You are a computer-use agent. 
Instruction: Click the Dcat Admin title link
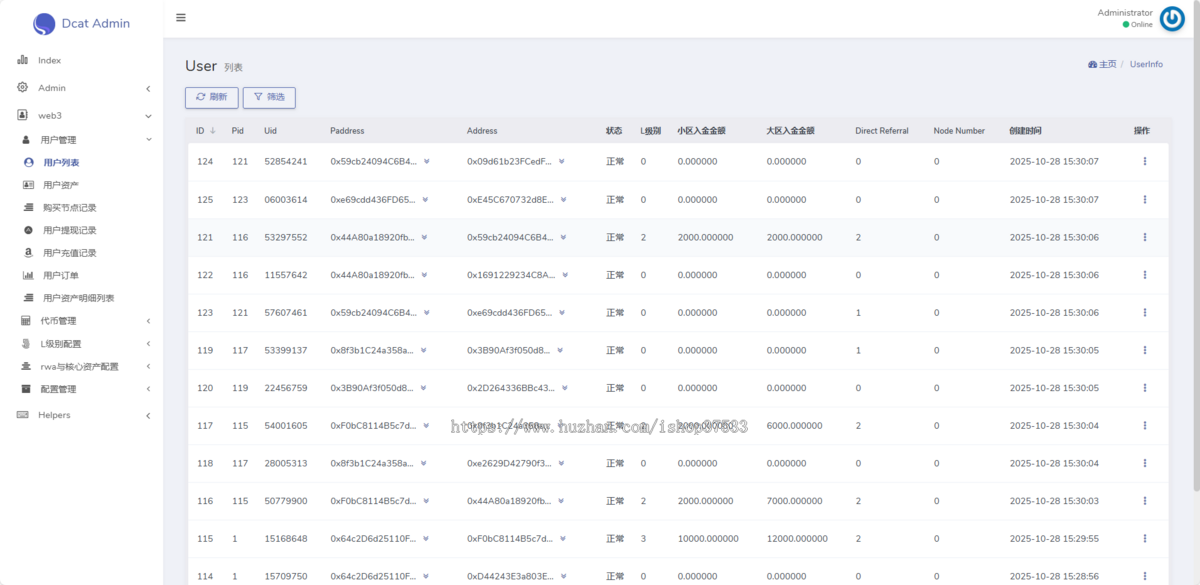pyautogui.click(x=96, y=24)
